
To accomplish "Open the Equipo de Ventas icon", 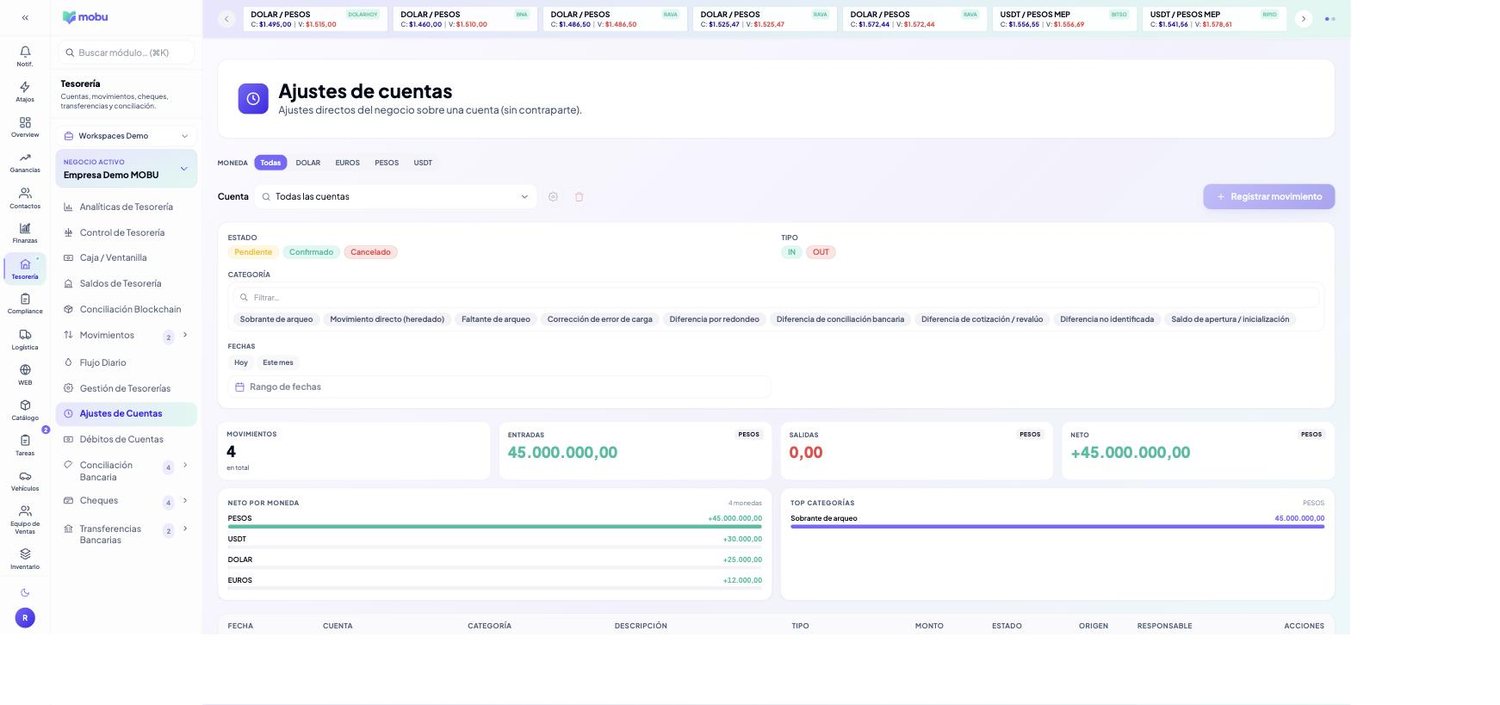I will [25, 511].
